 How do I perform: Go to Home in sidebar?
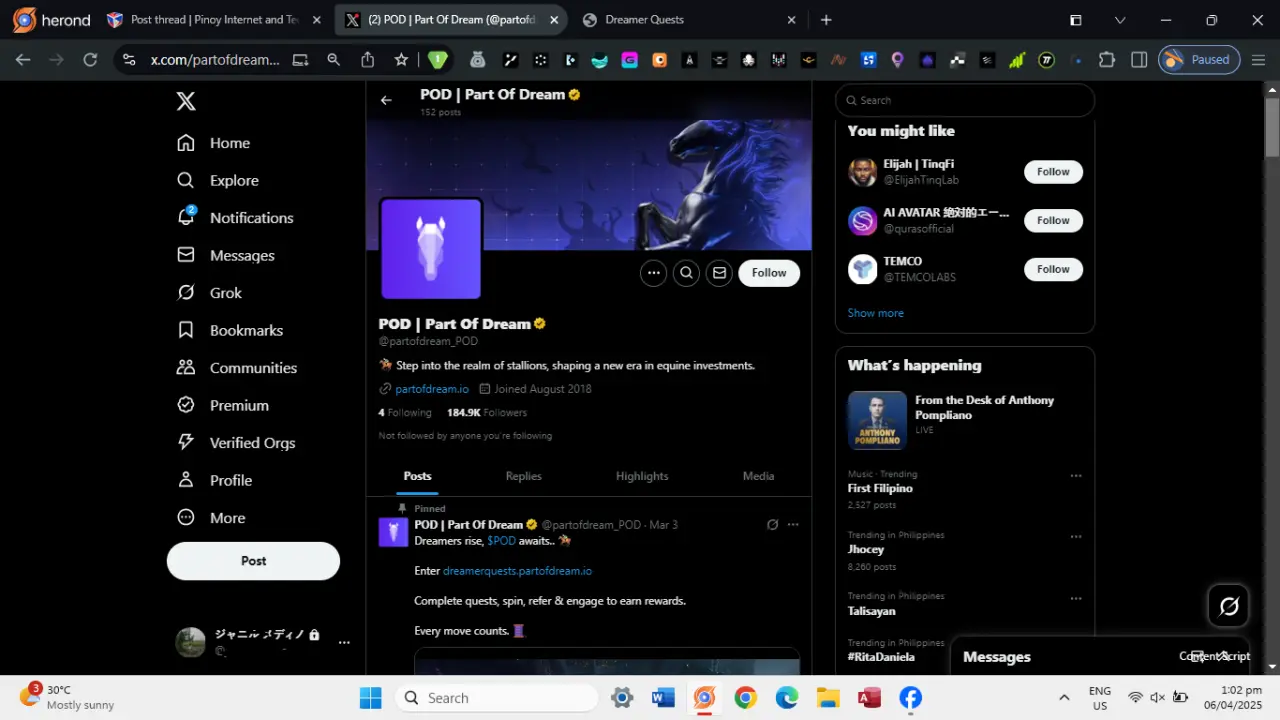point(213,143)
